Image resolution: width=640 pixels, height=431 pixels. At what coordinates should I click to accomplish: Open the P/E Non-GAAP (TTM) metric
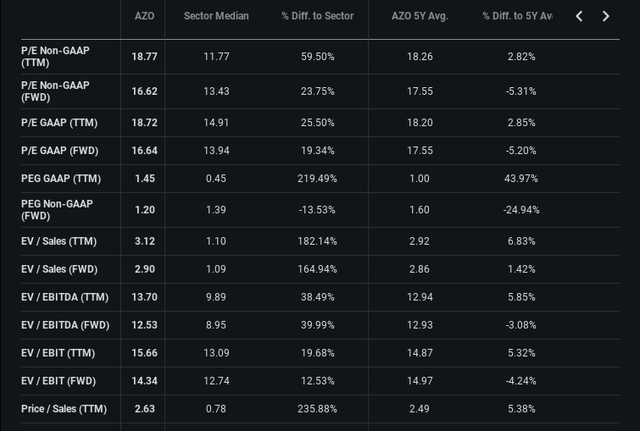[x=55, y=56]
